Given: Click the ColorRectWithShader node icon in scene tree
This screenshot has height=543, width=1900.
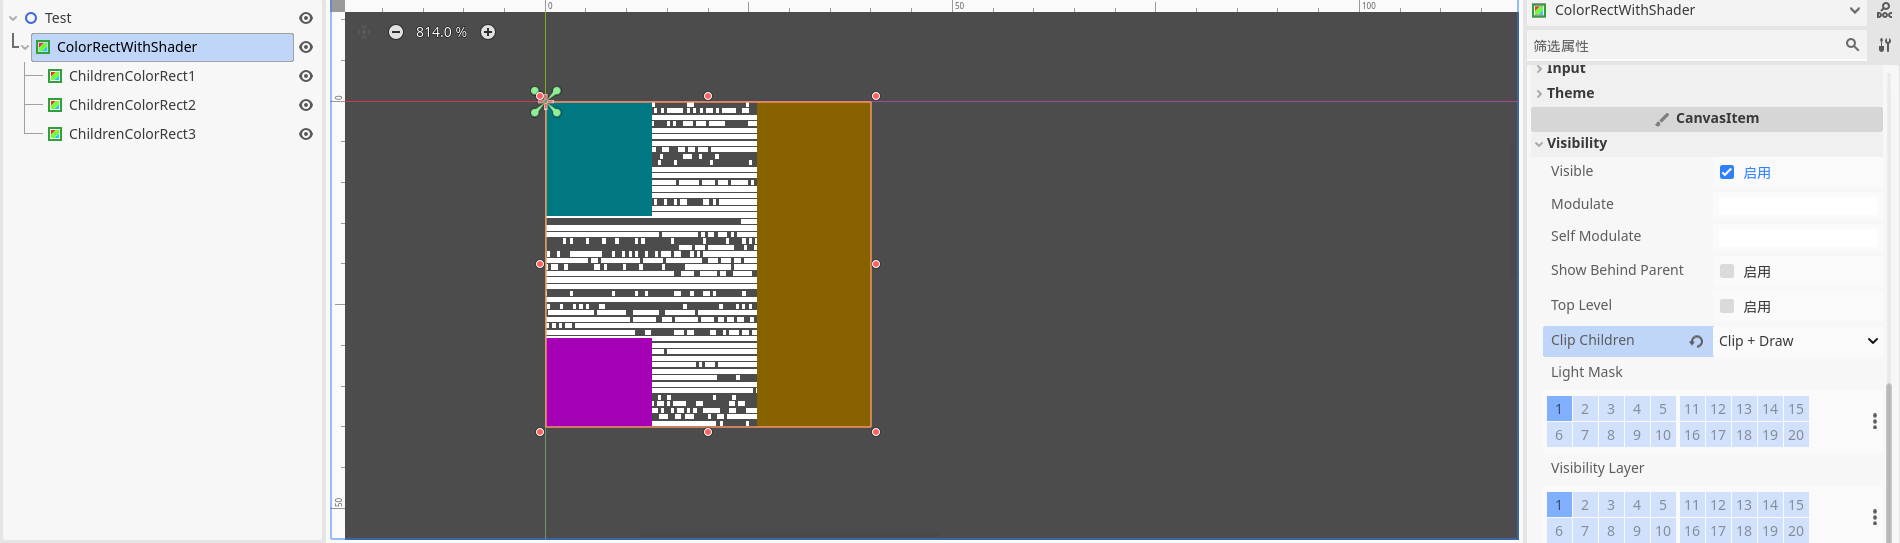Looking at the screenshot, I should tap(44, 47).
